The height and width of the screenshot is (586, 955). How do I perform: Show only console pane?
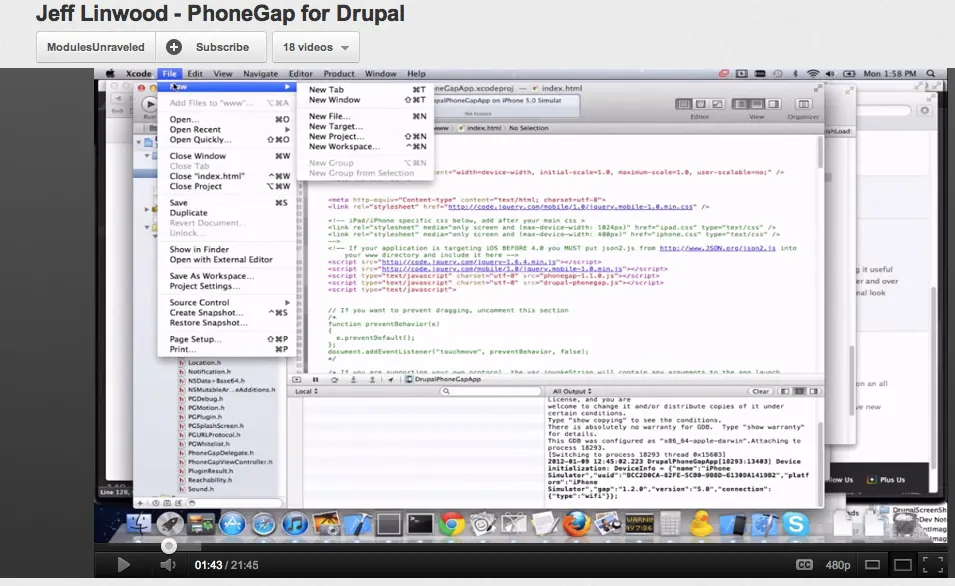pyautogui.click(x=814, y=392)
